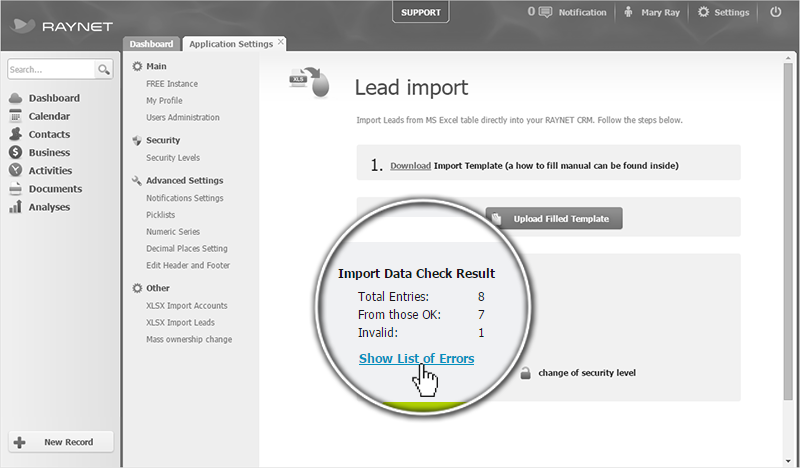The height and width of the screenshot is (468, 800).
Task: Click the Calendar icon in sidebar
Action: [x=16, y=116]
